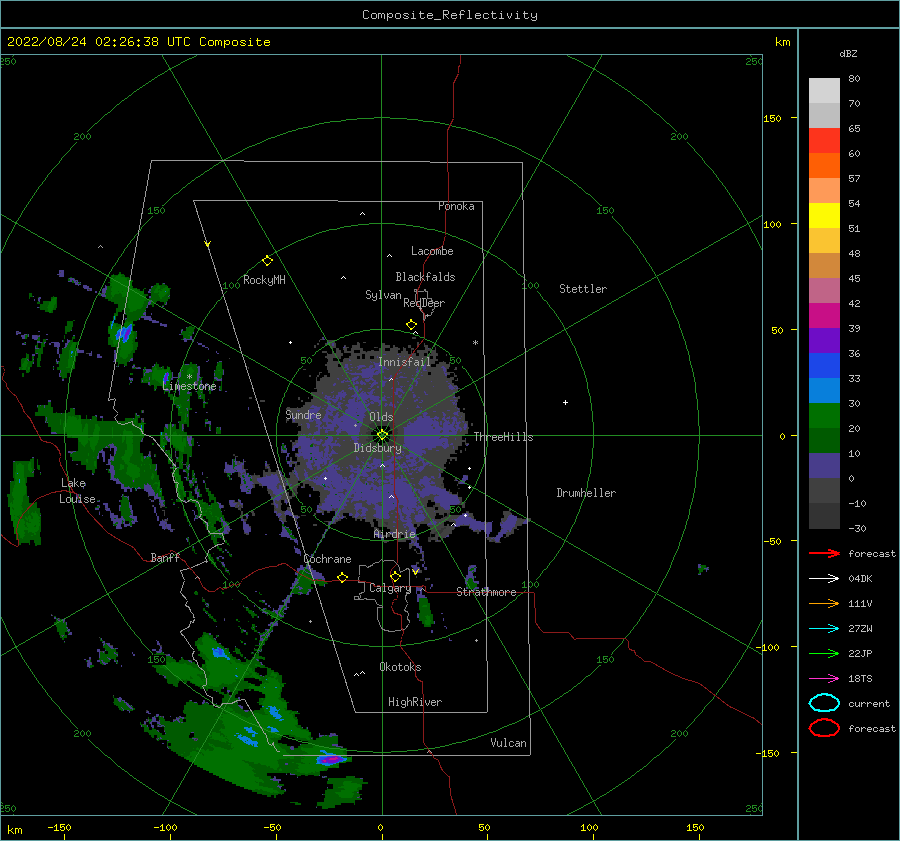Image resolution: width=900 pixels, height=841 pixels.
Task: Click the Airdrie town label
Action: (394, 534)
